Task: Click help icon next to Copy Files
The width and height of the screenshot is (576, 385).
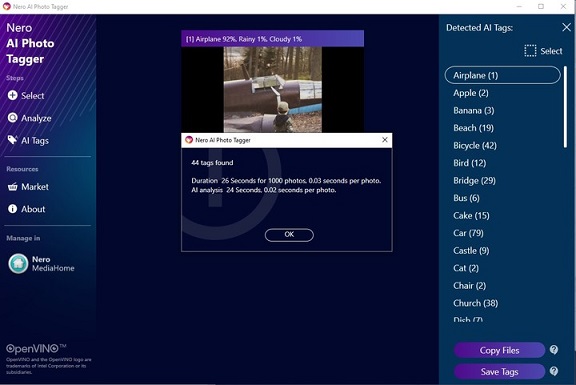Action: [554, 350]
